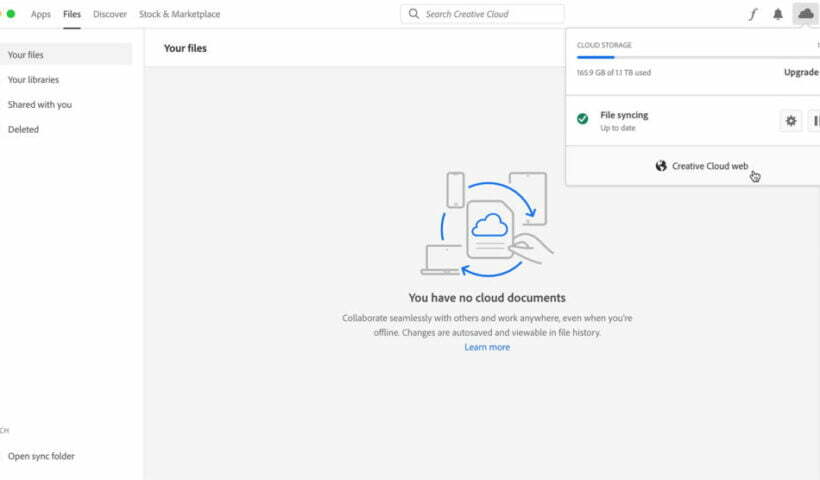
Task: Click the Upgrade storage button
Action: [801, 72]
